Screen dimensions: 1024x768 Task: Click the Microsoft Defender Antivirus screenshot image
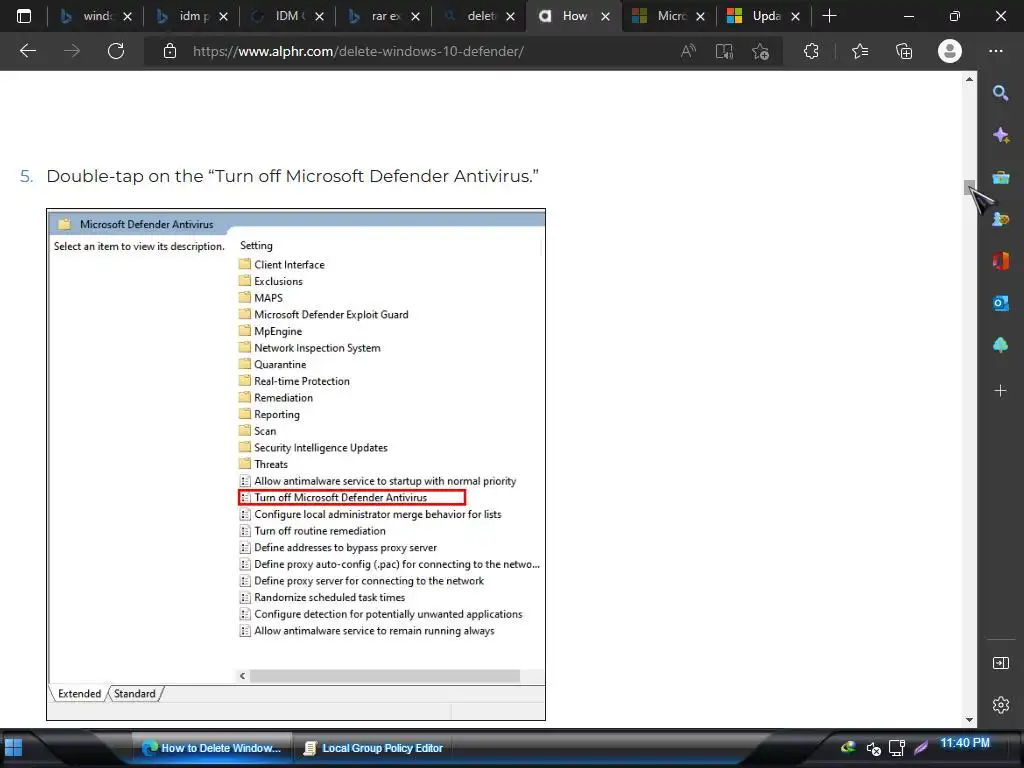[296, 464]
